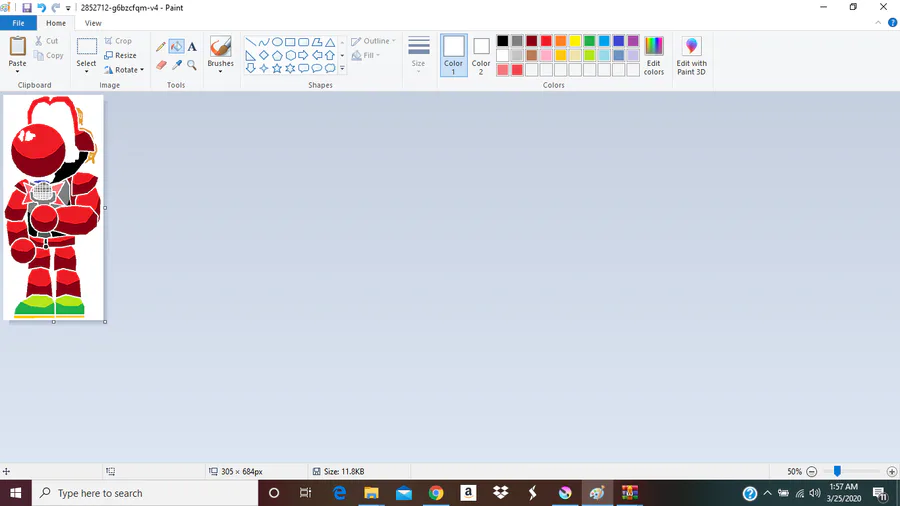Choose the Pentagon shape
This screenshot has height=506, width=900.
(277, 55)
